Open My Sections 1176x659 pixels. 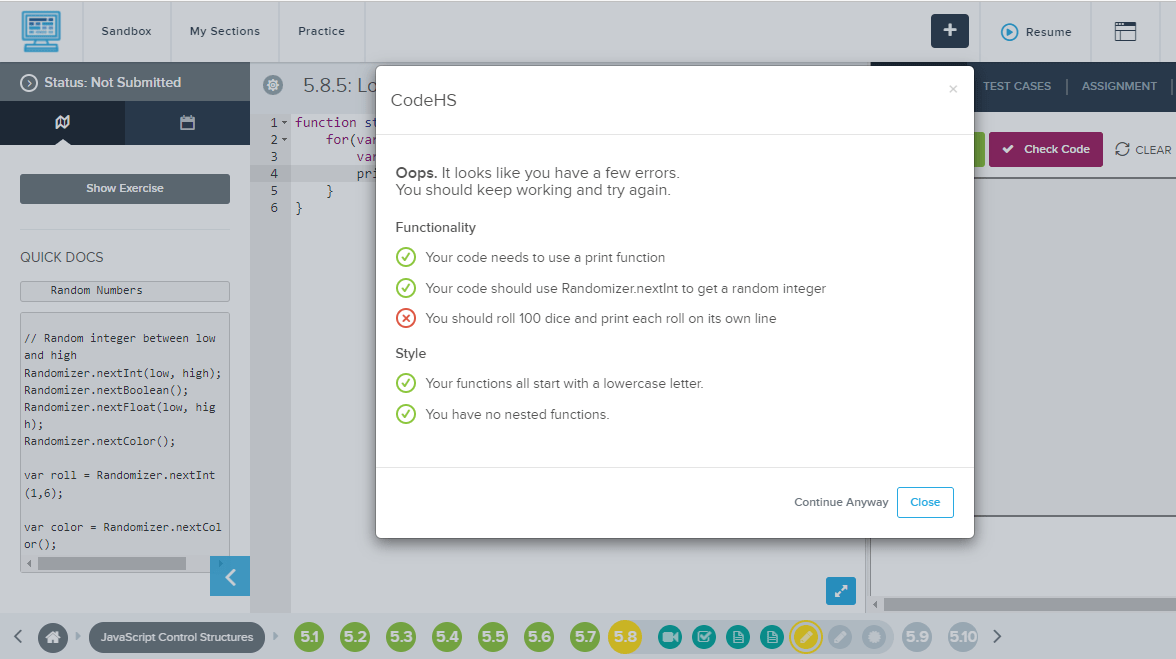point(224,31)
